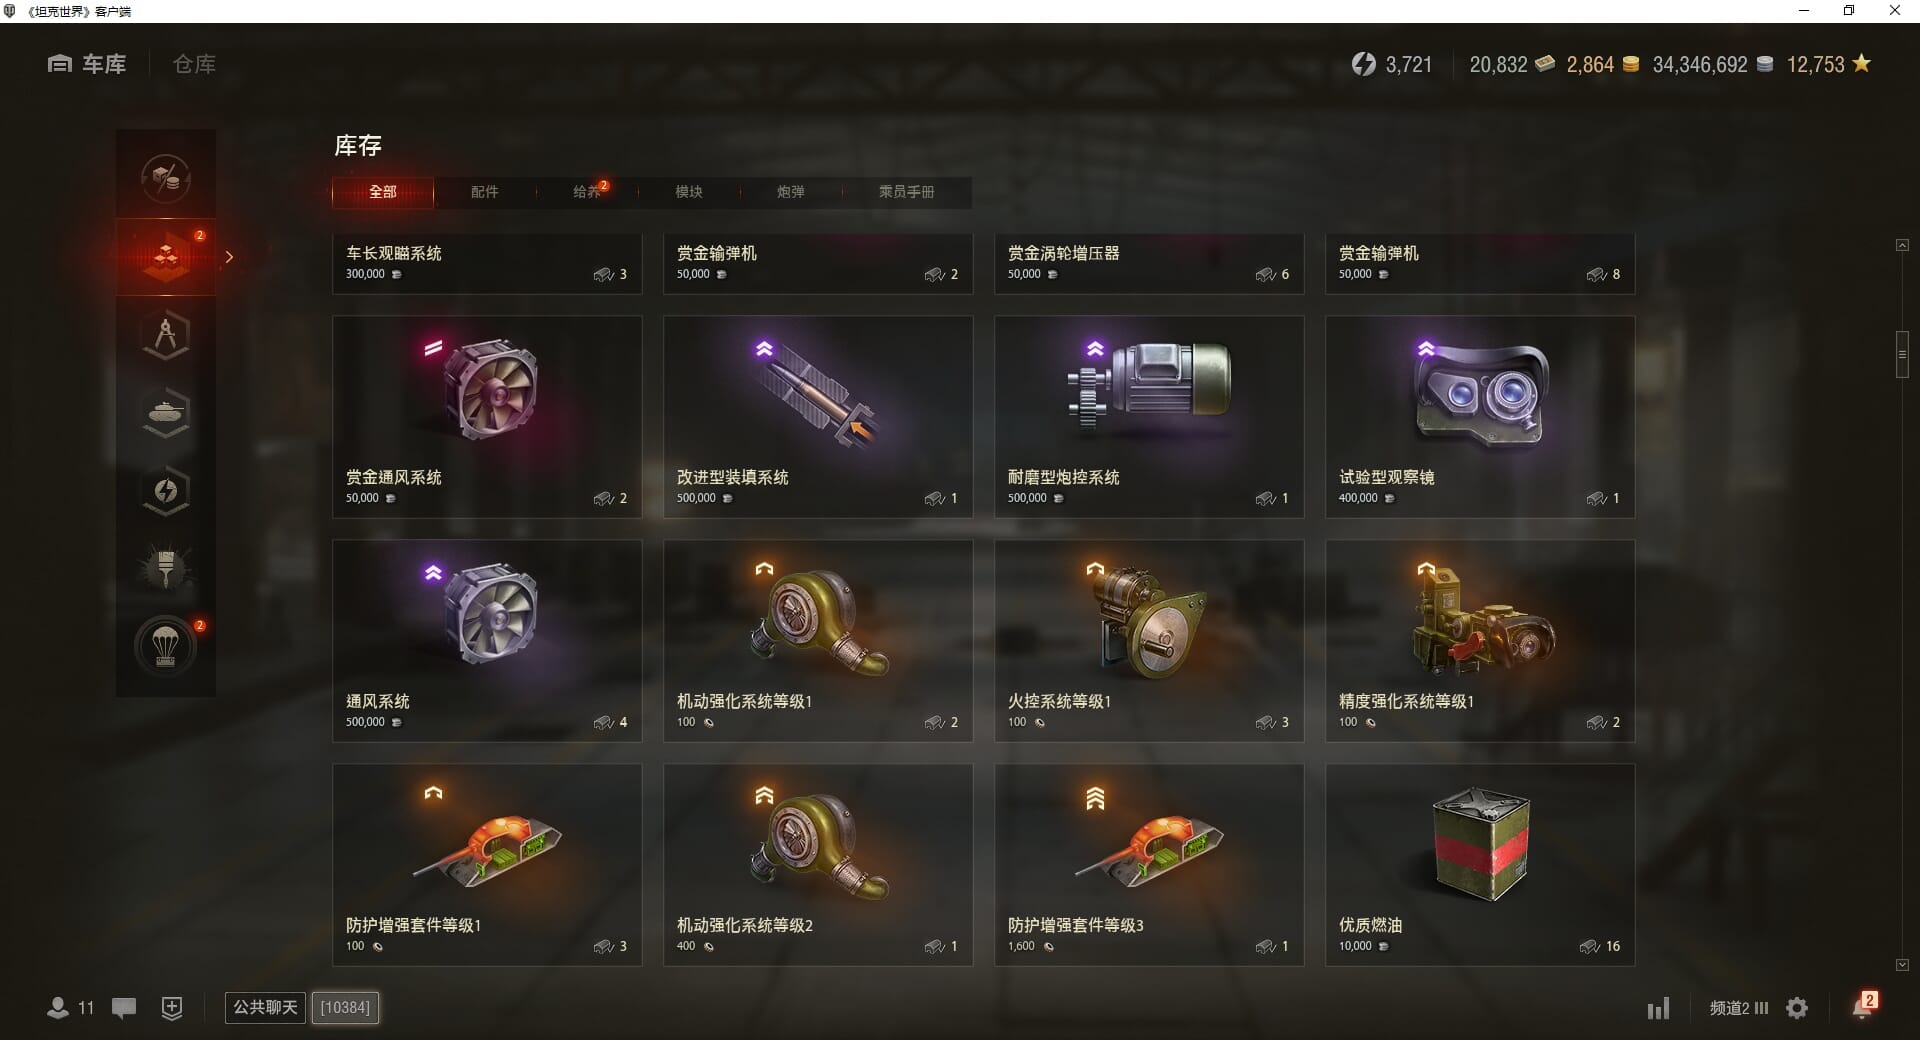This screenshot has width=1920, height=1040.
Task: Select the 优质燃油 item card
Action: pos(1480,865)
